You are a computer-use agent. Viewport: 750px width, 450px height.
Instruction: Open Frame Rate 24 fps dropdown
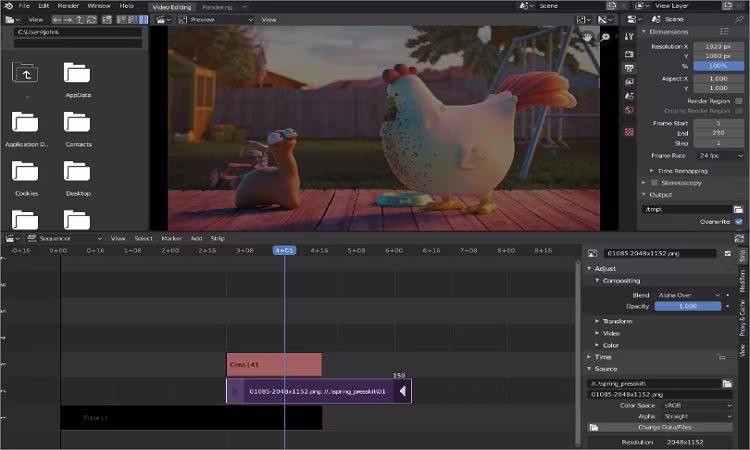[719, 156]
